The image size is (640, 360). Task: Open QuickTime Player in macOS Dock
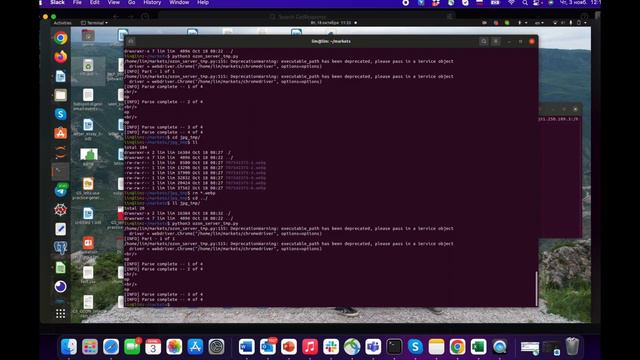point(500,347)
